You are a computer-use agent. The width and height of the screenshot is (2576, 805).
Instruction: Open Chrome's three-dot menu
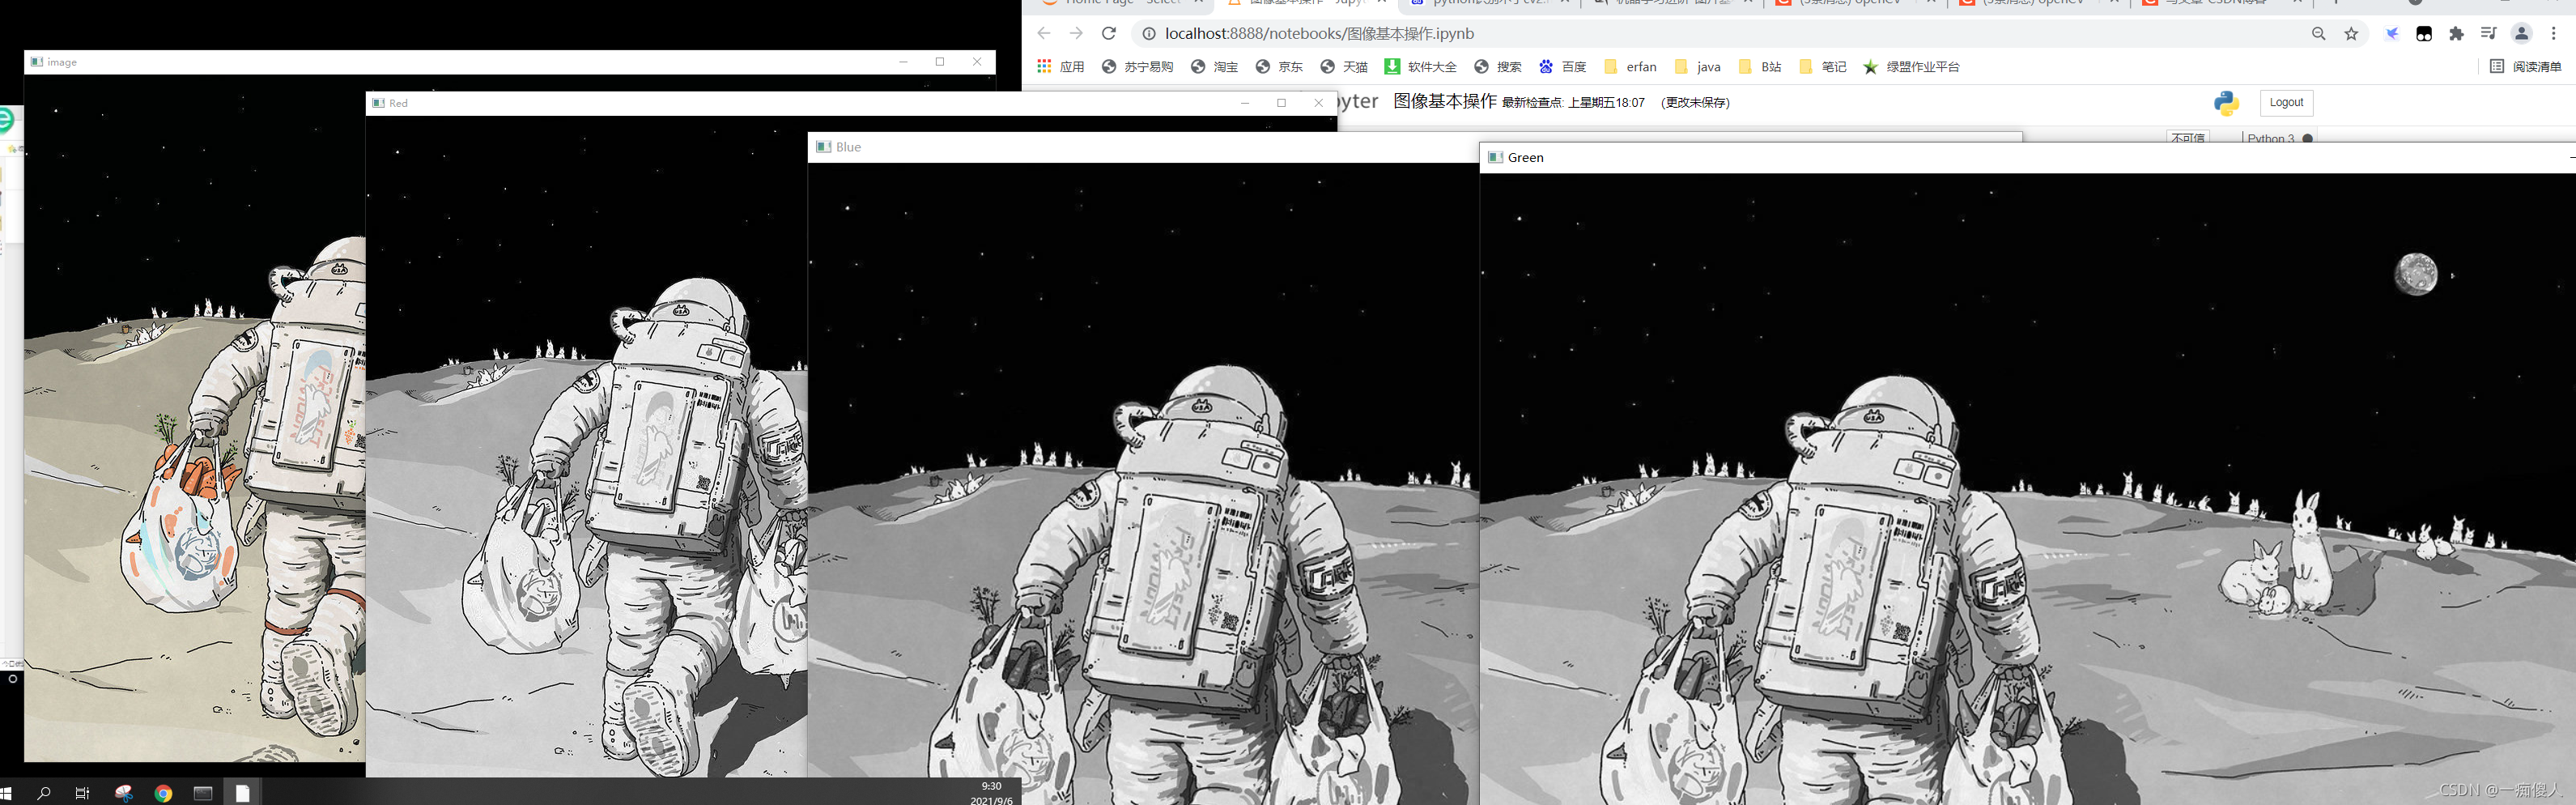click(x=2553, y=34)
